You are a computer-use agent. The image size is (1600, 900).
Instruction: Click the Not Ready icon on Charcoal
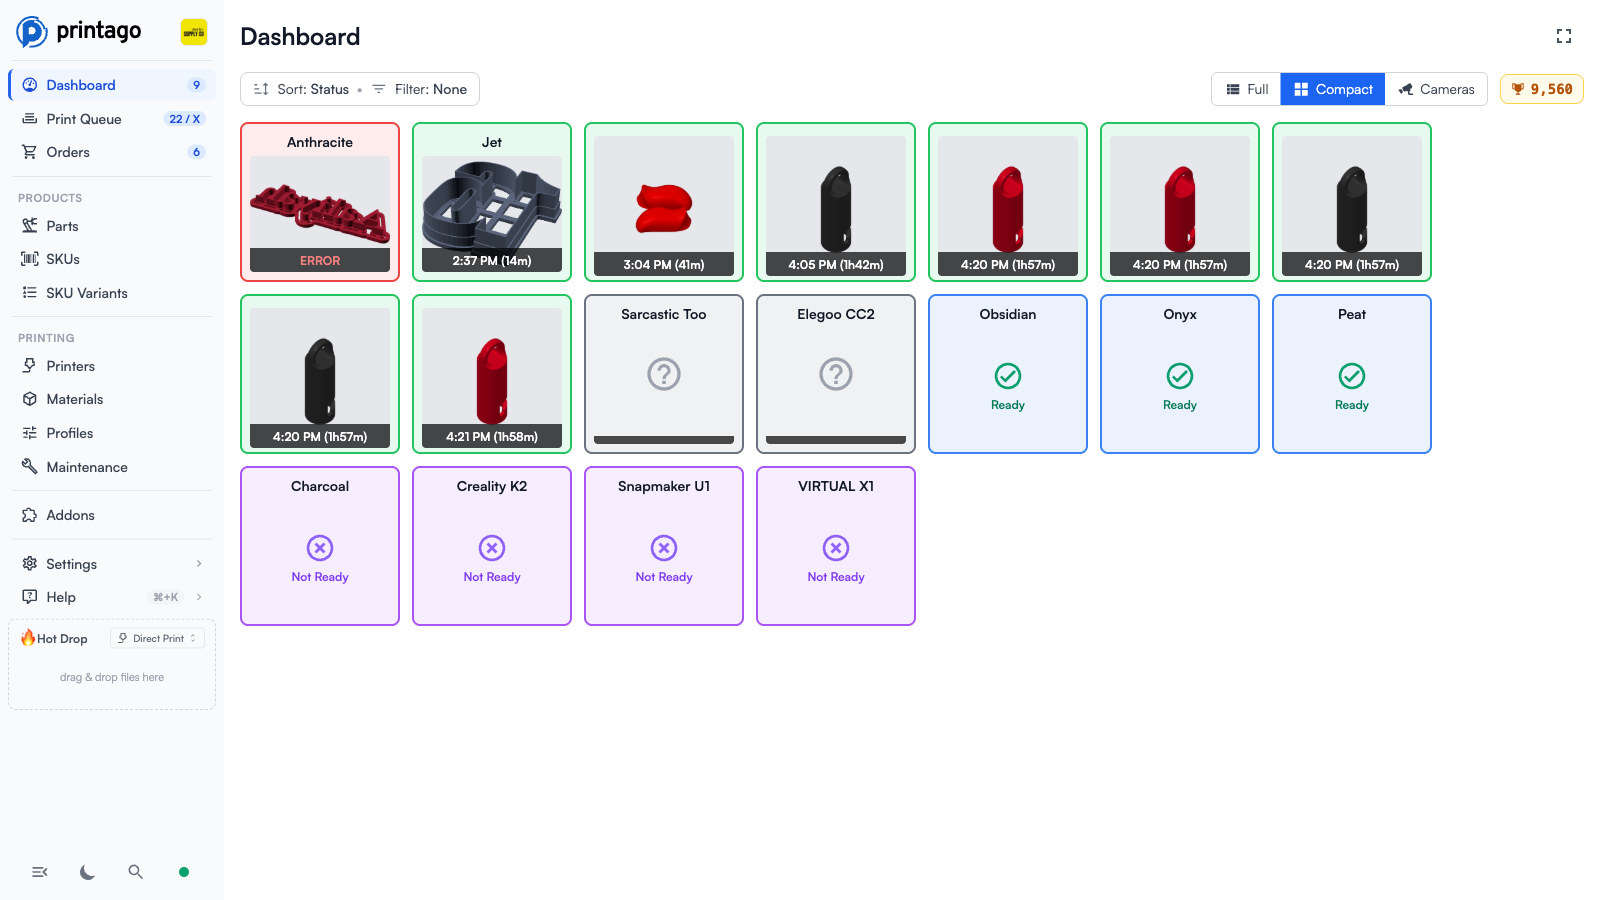[x=320, y=548]
